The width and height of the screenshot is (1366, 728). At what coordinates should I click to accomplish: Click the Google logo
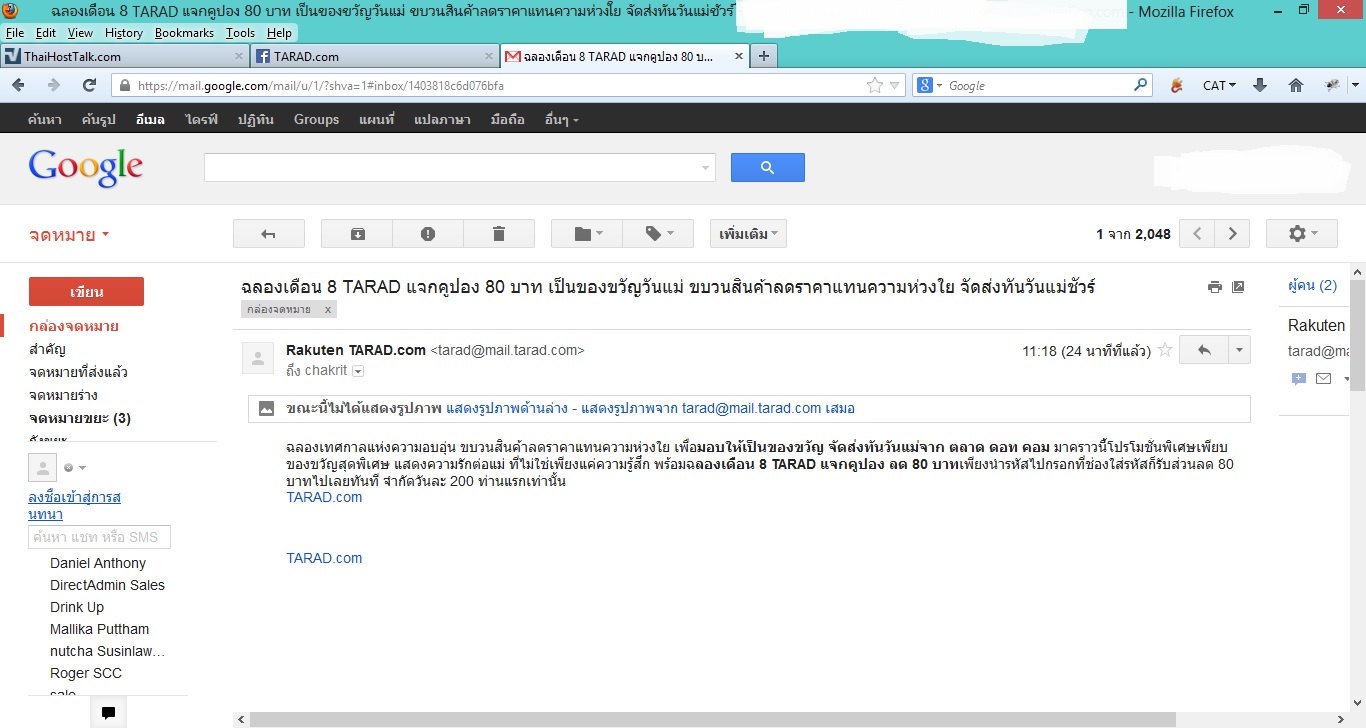click(86, 168)
